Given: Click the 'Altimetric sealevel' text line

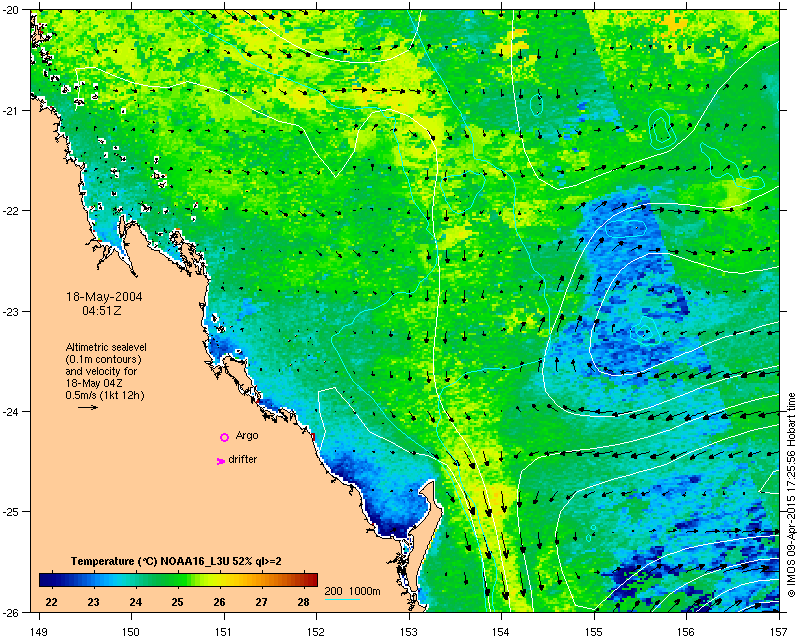Looking at the screenshot, I should click(106, 347).
